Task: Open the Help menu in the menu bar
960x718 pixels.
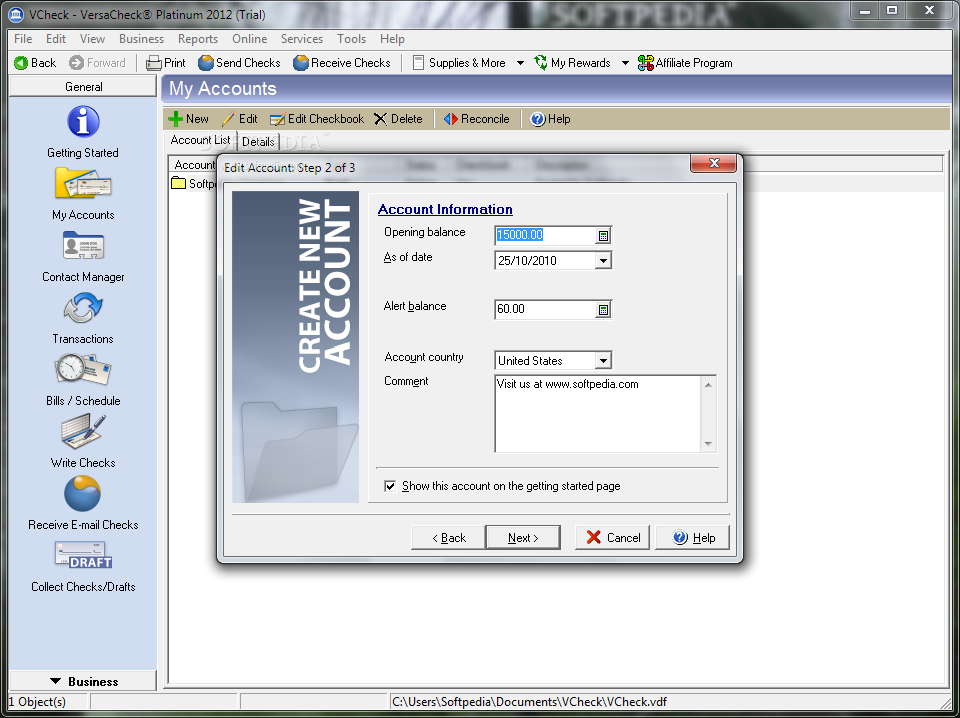Action: pyautogui.click(x=392, y=39)
